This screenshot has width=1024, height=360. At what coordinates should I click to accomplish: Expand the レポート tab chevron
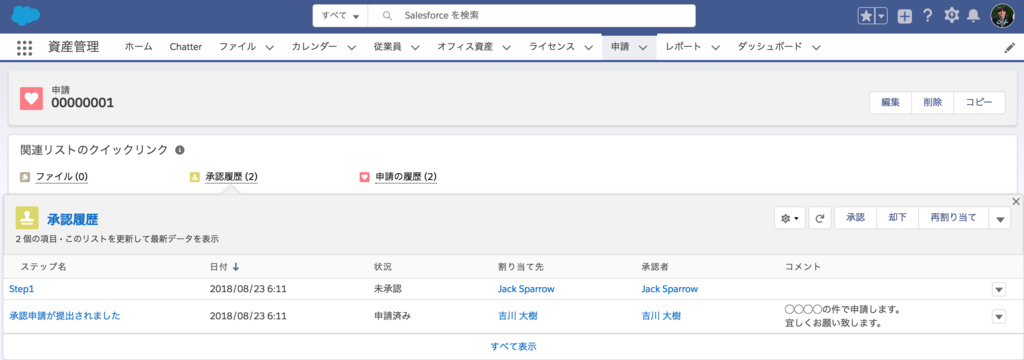click(715, 48)
